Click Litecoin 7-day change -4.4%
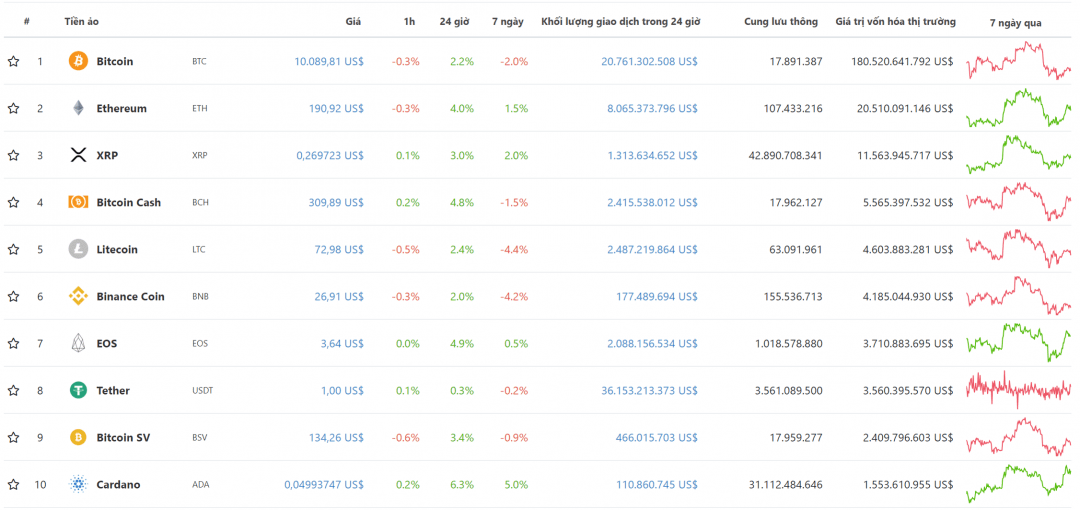The width and height of the screenshot is (1080, 510). (x=514, y=249)
